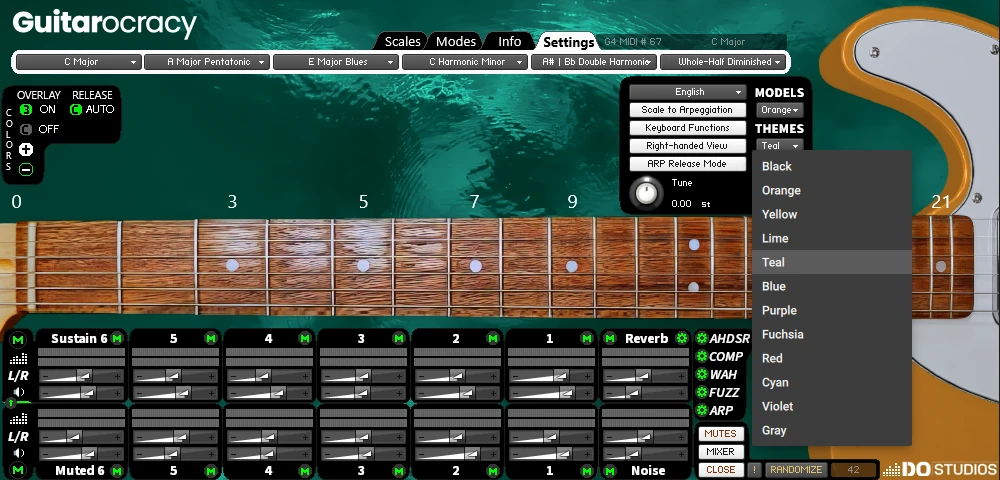The height and width of the screenshot is (480, 1000).
Task: Mute the Reverb channel M icon
Action: click(610, 338)
